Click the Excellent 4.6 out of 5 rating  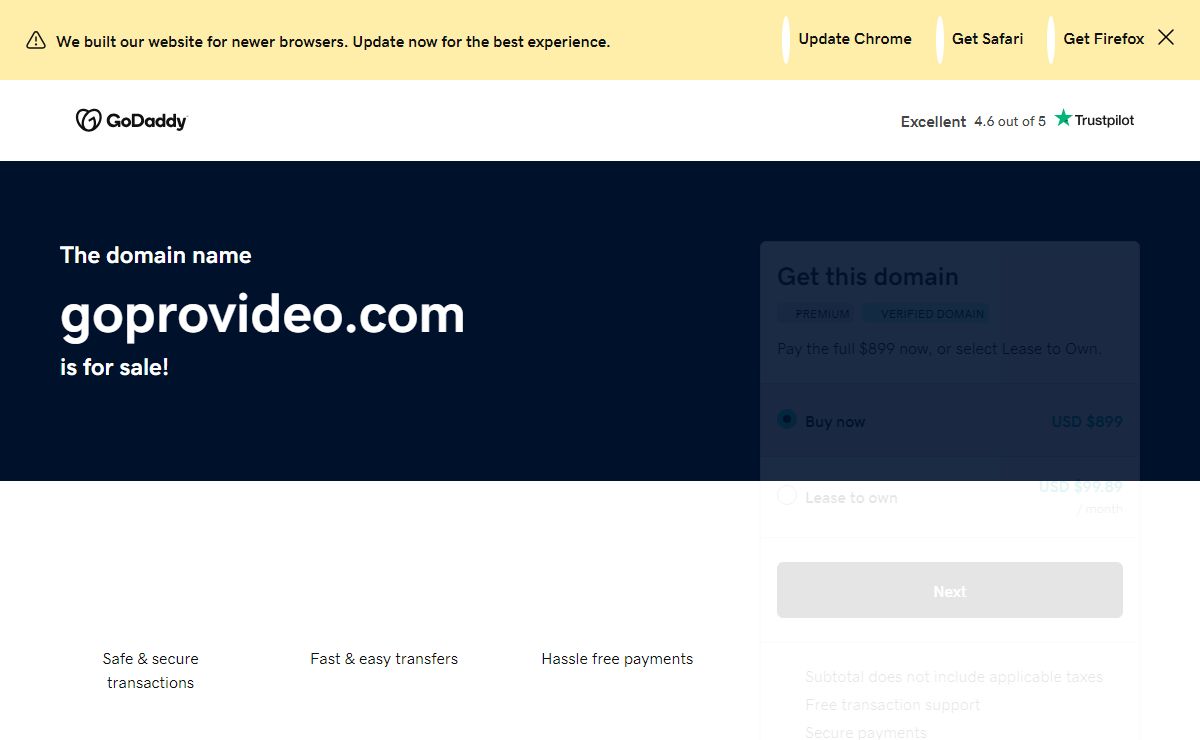(973, 121)
